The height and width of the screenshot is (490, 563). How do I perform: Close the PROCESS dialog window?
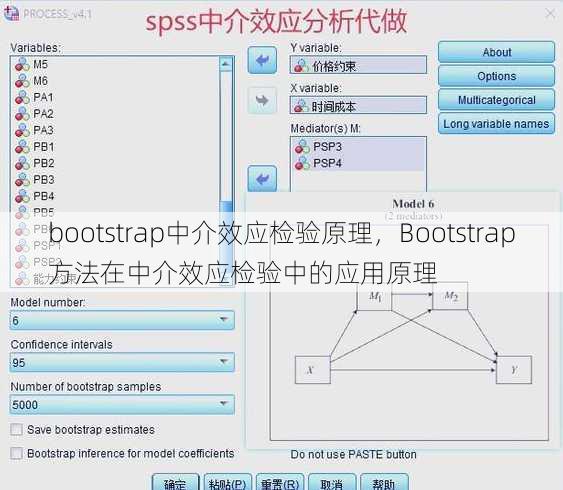[550, 14]
